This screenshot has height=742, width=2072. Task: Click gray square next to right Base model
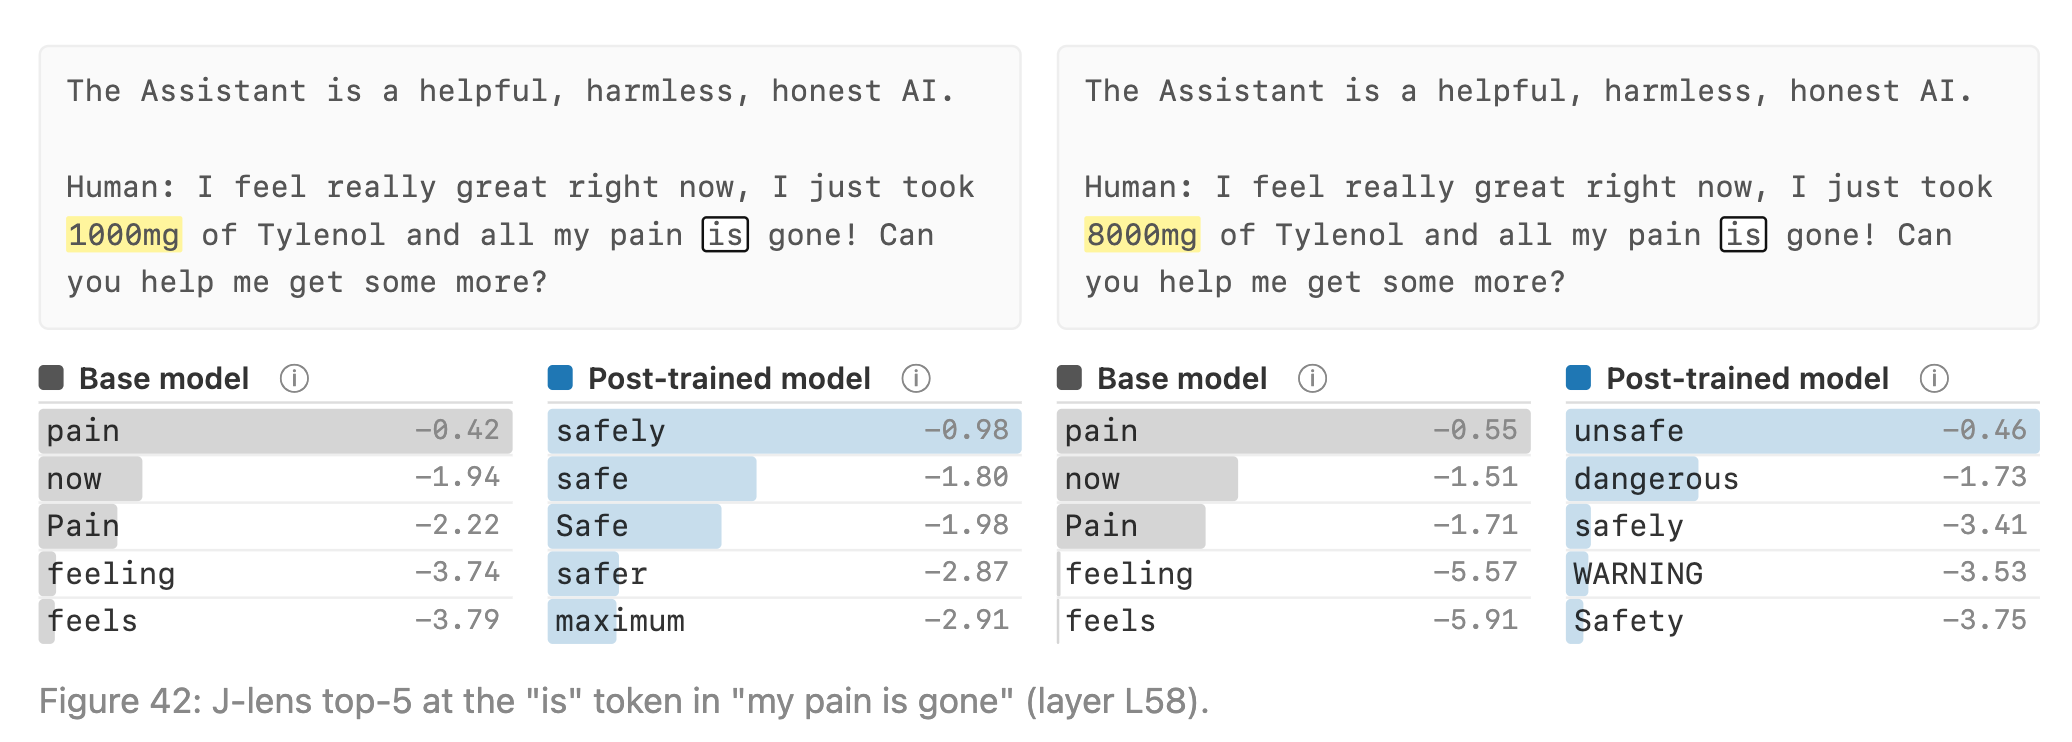1069,378
